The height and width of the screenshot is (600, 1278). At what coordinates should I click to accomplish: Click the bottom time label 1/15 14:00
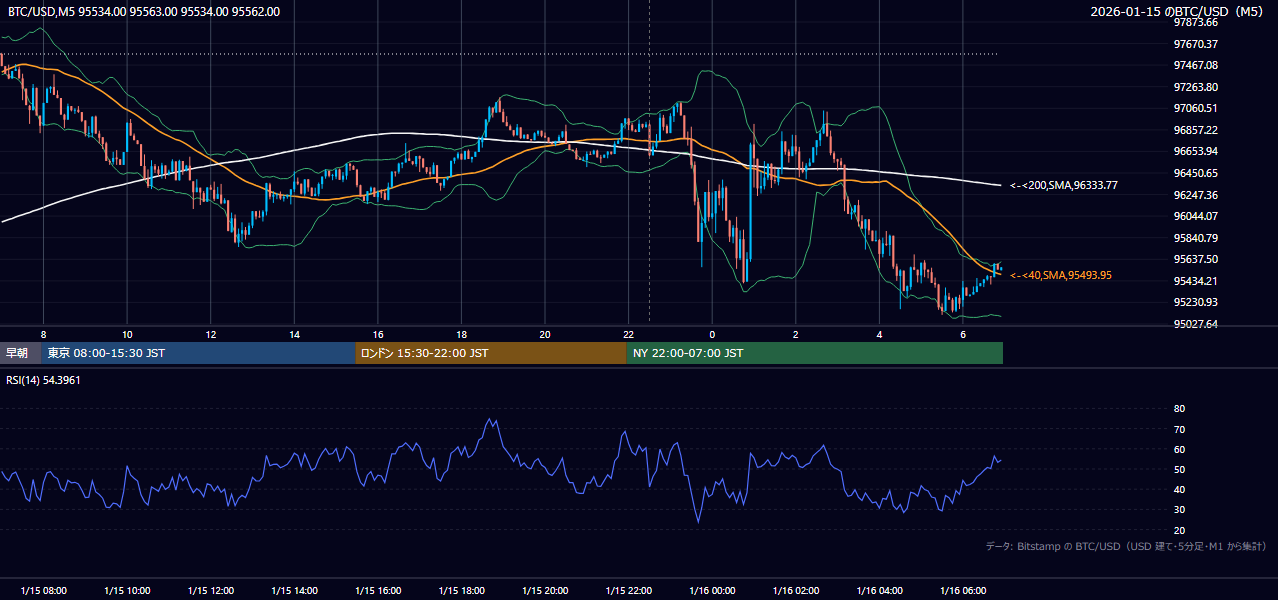coord(294,591)
